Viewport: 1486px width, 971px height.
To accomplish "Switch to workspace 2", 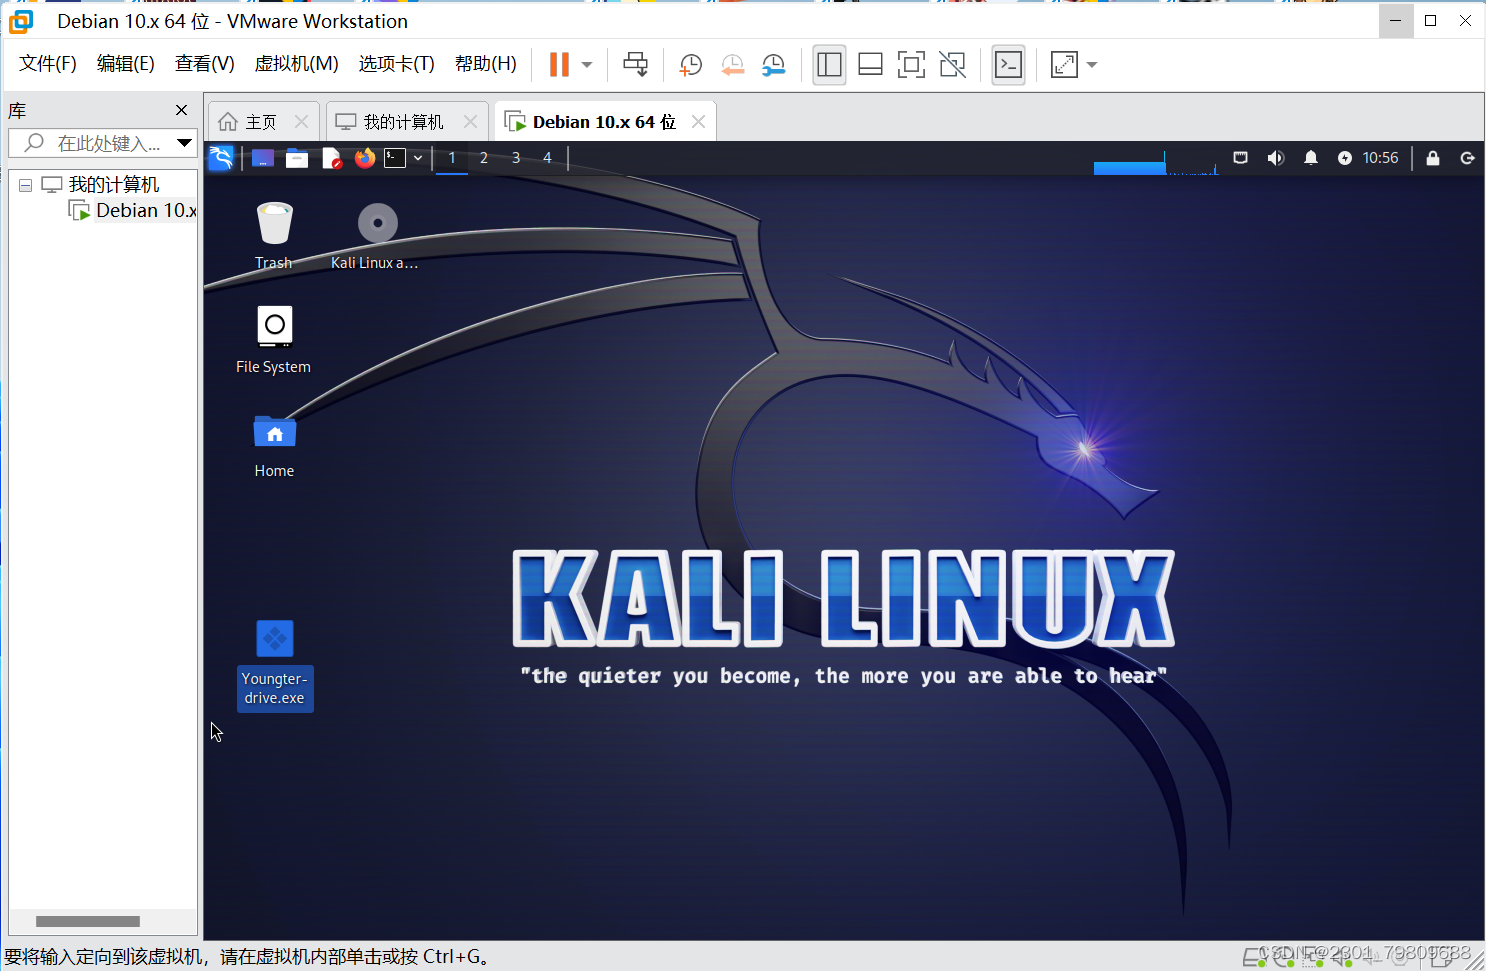I will (484, 158).
